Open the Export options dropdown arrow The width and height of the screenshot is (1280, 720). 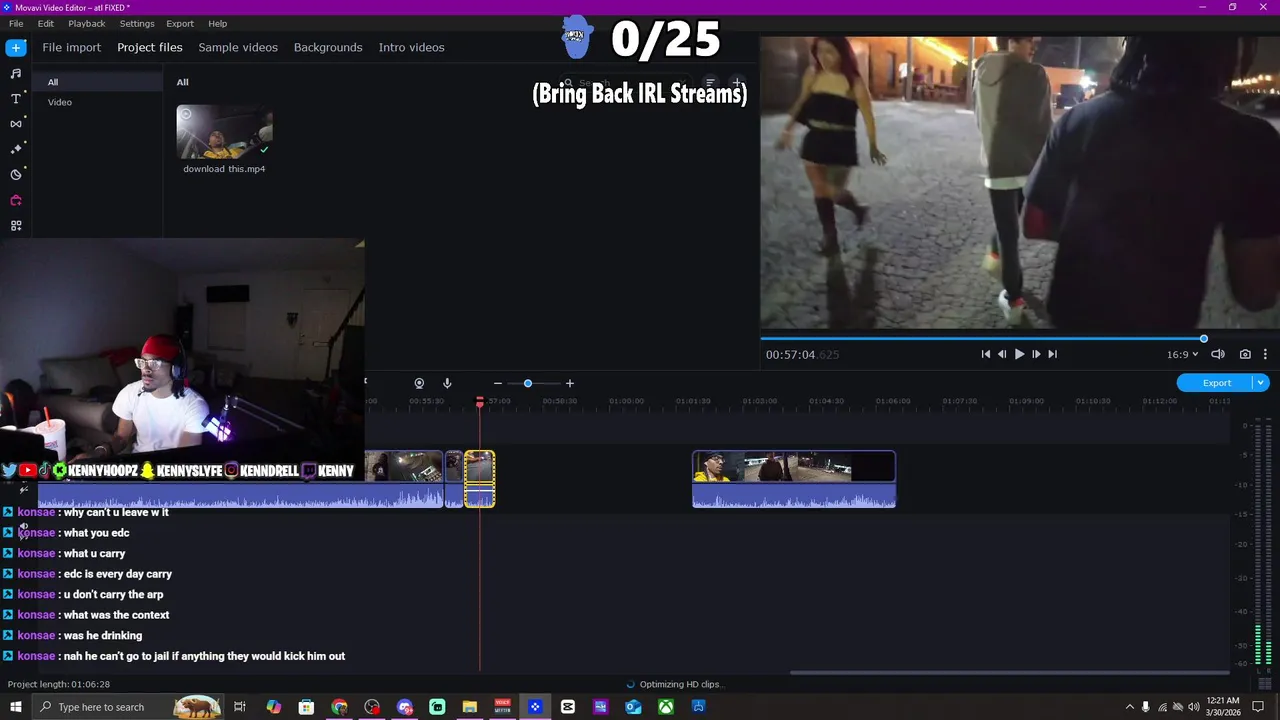click(1261, 383)
